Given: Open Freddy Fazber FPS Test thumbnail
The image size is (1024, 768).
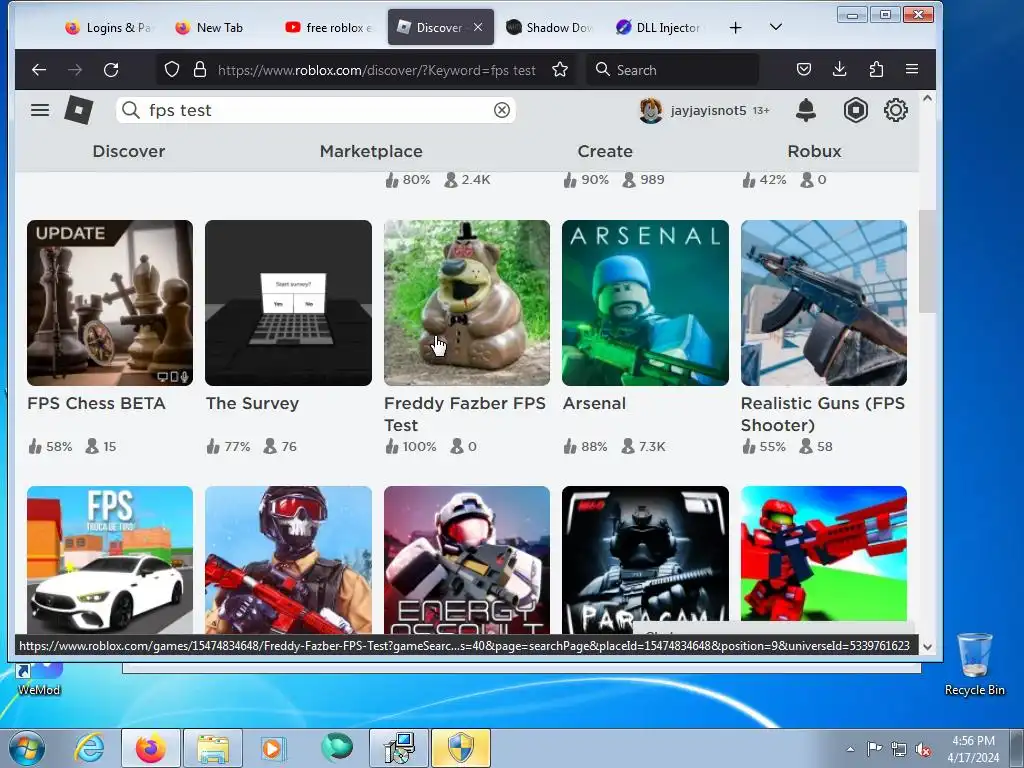Looking at the screenshot, I should [x=467, y=303].
